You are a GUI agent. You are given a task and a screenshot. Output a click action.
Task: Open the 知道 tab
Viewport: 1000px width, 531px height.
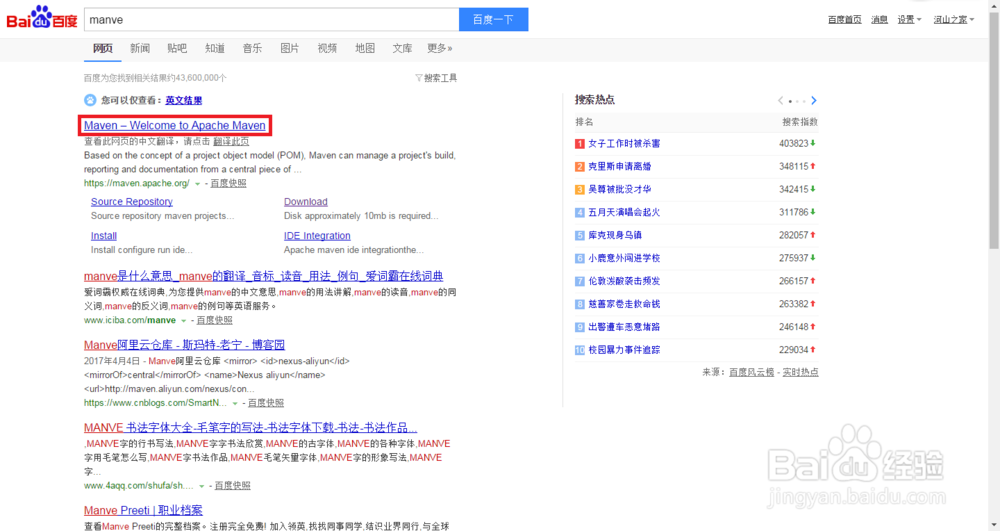pyautogui.click(x=215, y=48)
